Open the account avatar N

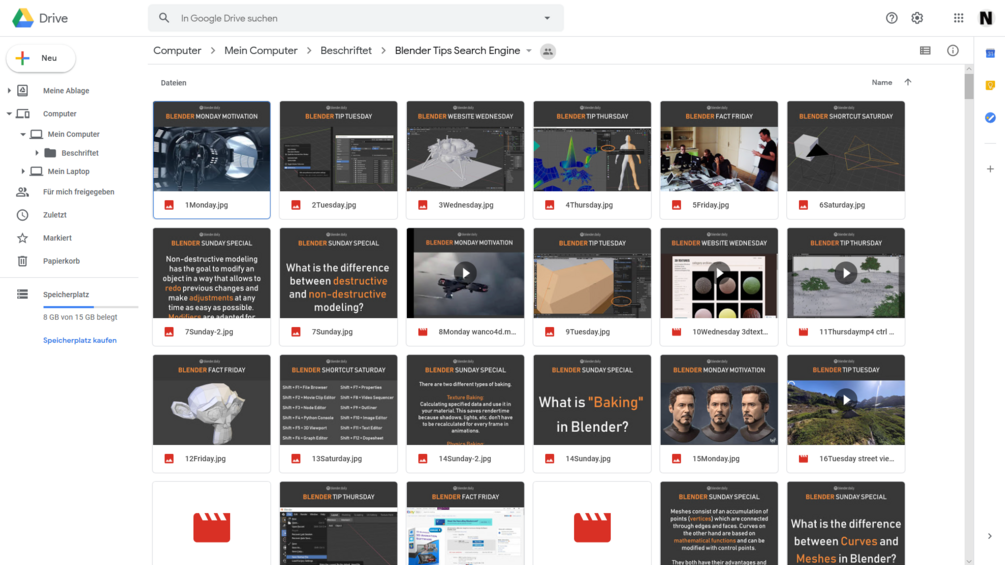tap(986, 18)
